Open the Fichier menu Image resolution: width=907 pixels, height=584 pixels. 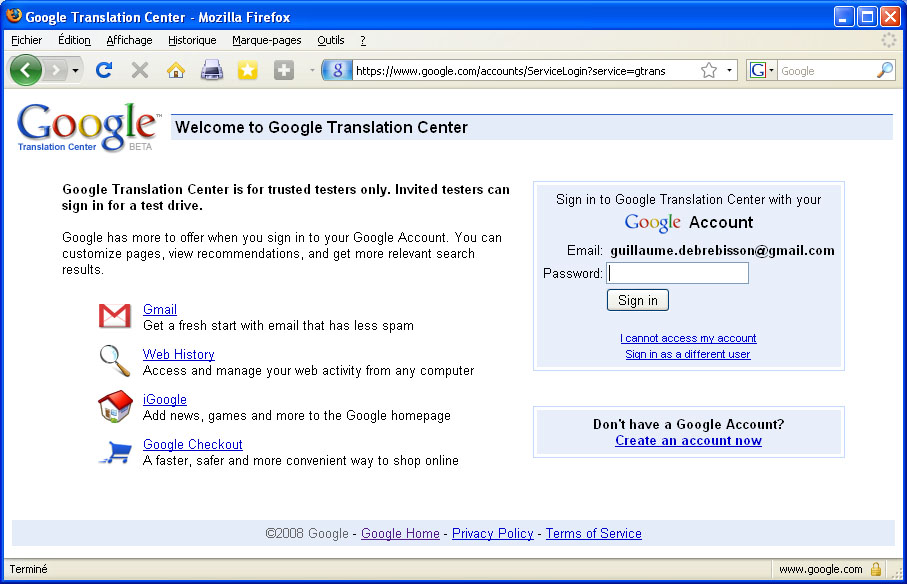pyautogui.click(x=27, y=40)
